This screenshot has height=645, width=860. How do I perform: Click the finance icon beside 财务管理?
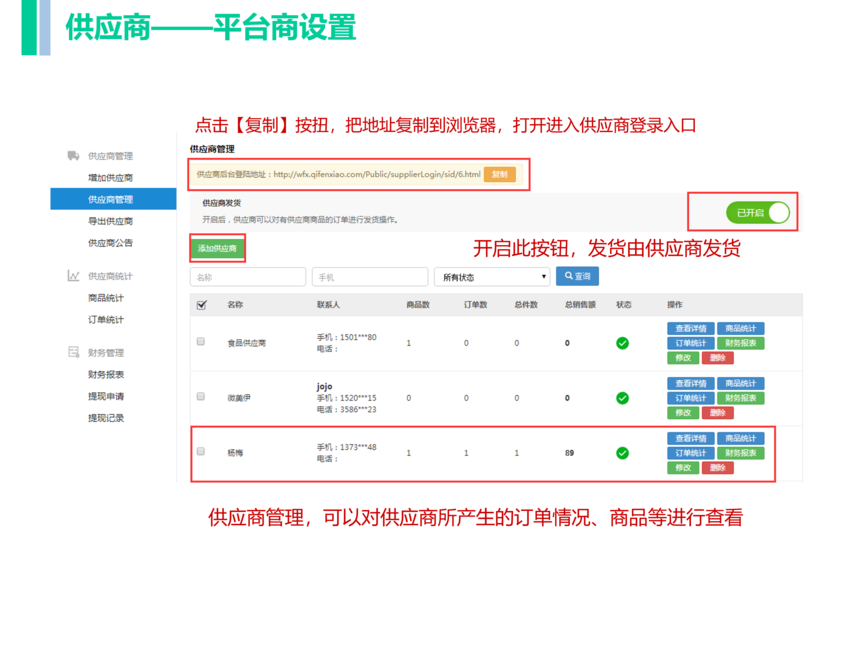(73, 353)
